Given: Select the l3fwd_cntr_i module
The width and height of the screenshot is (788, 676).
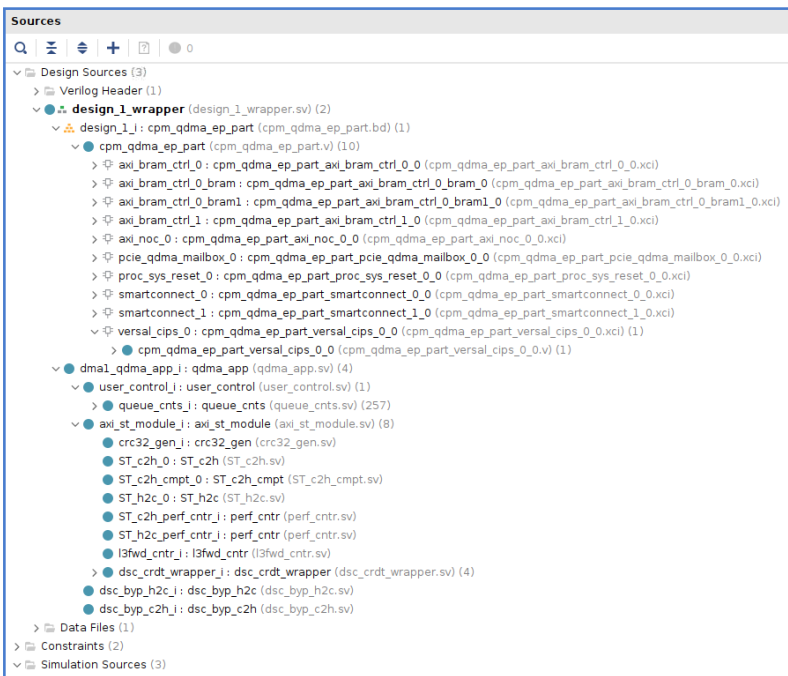Looking at the screenshot, I should coord(224,554).
